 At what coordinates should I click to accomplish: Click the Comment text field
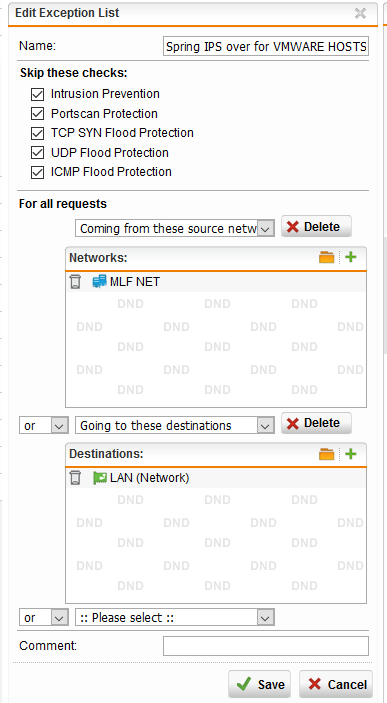pos(266,646)
